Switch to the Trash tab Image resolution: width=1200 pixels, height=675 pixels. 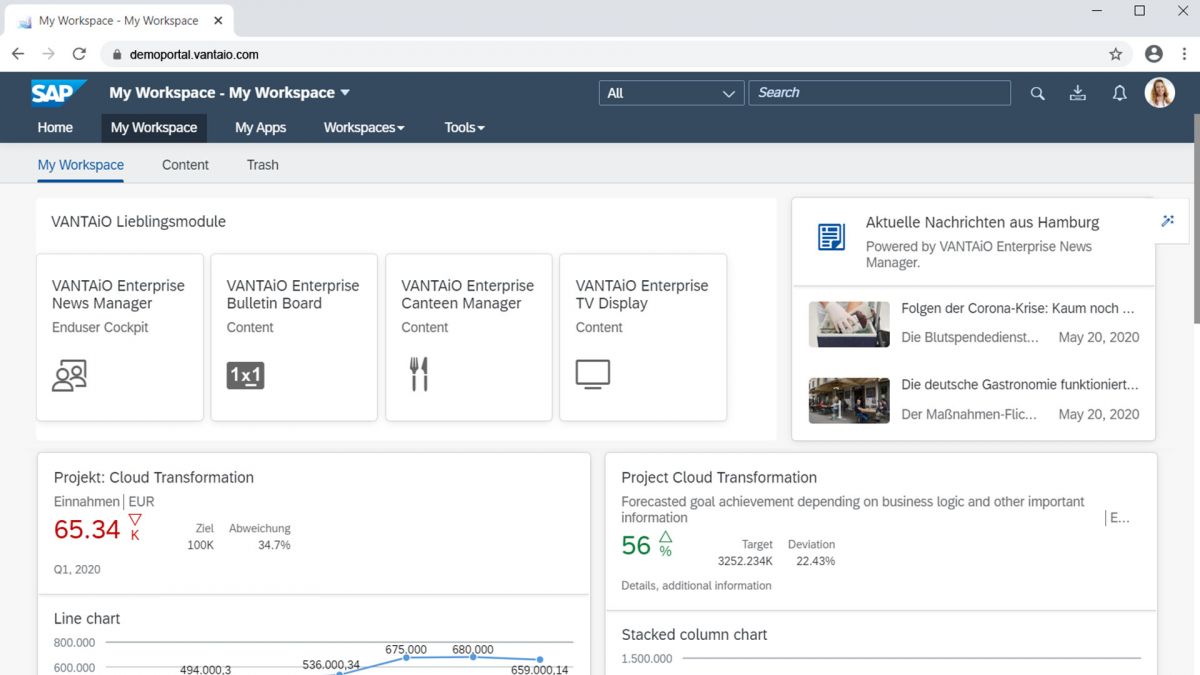[263, 165]
